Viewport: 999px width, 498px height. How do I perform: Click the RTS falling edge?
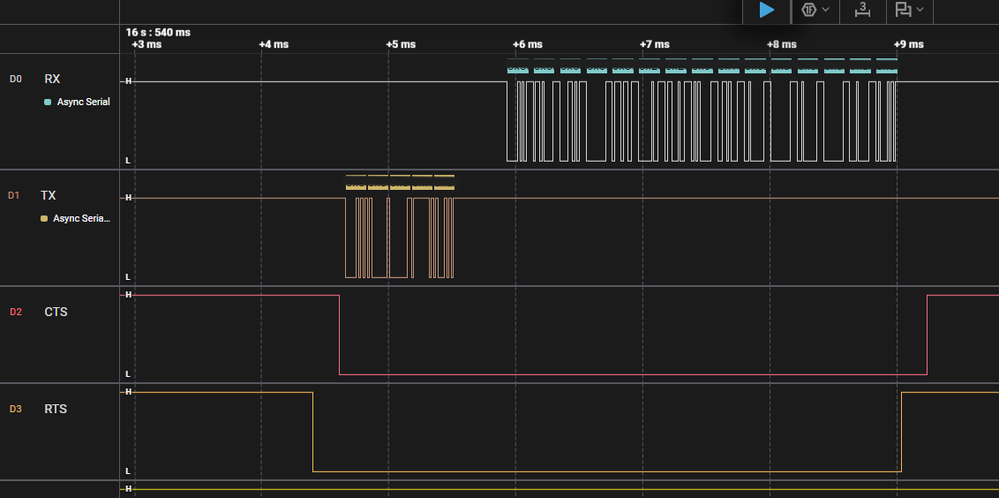coord(313,432)
